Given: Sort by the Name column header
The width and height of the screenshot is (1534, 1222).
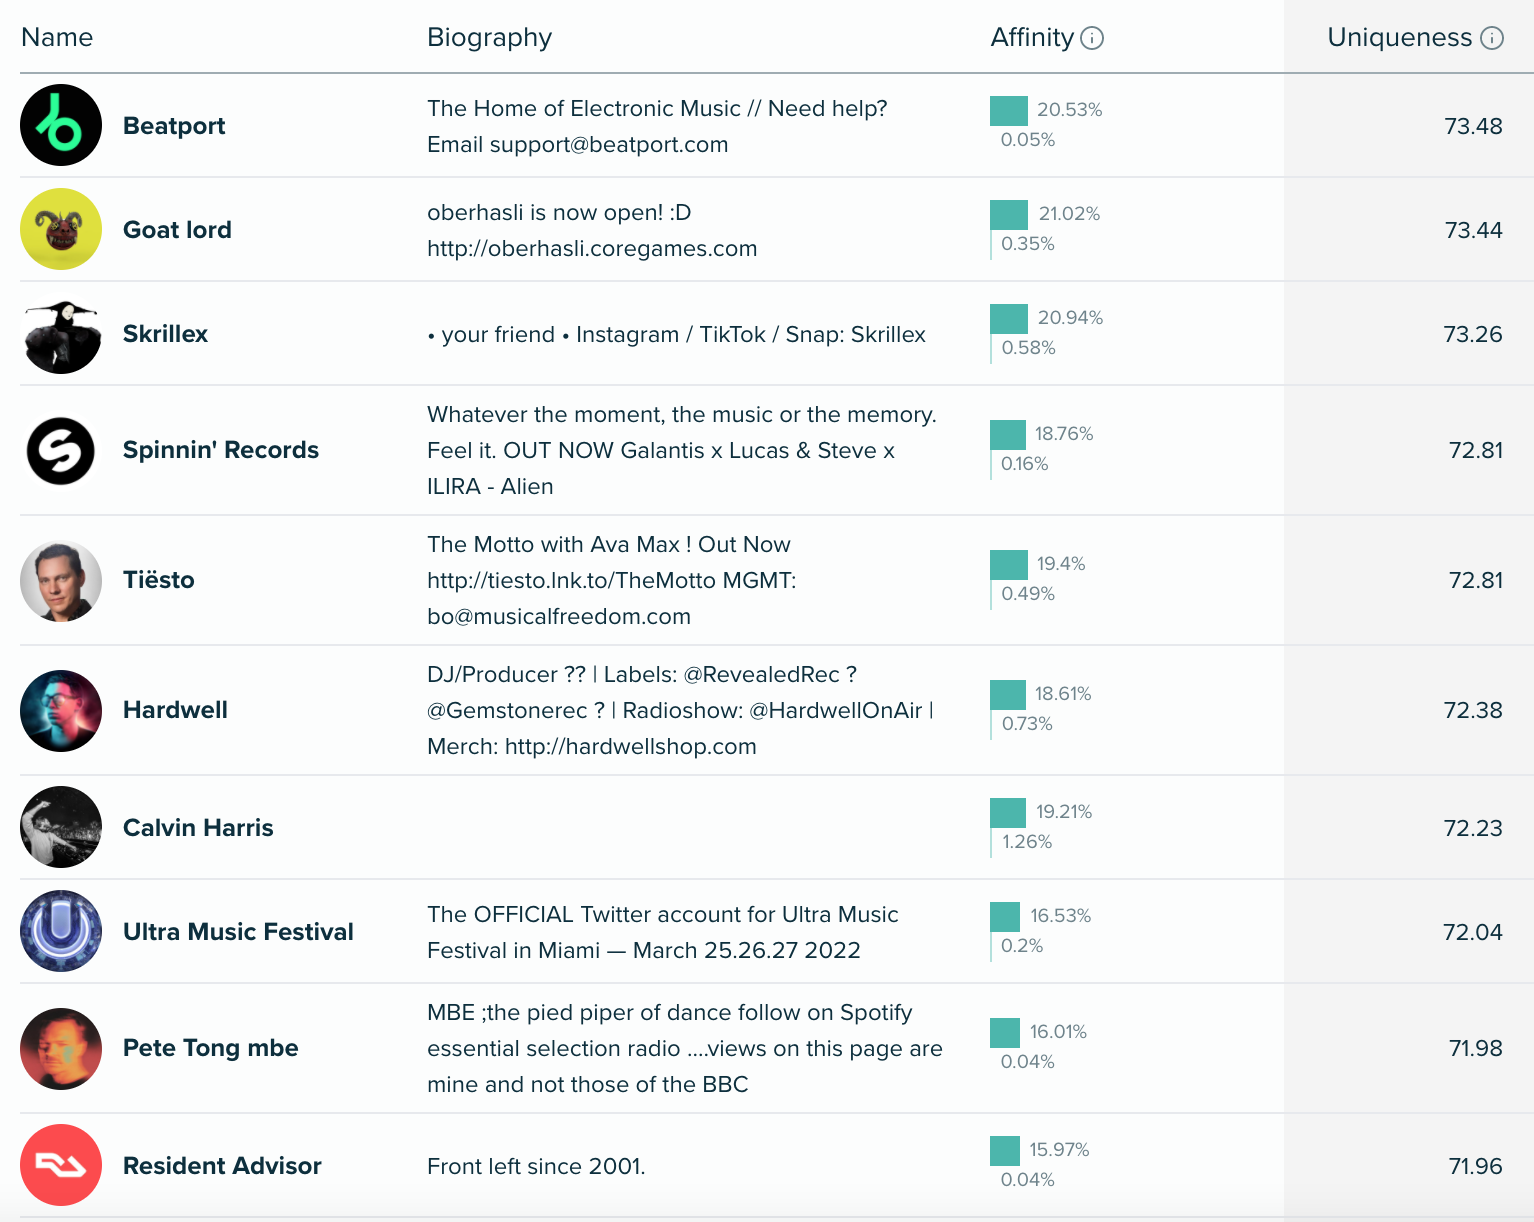Looking at the screenshot, I should click(x=57, y=37).
